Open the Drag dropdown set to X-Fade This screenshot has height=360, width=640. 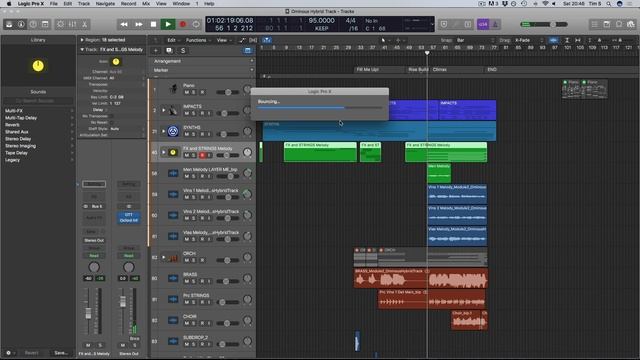click(x=529, y=40)
